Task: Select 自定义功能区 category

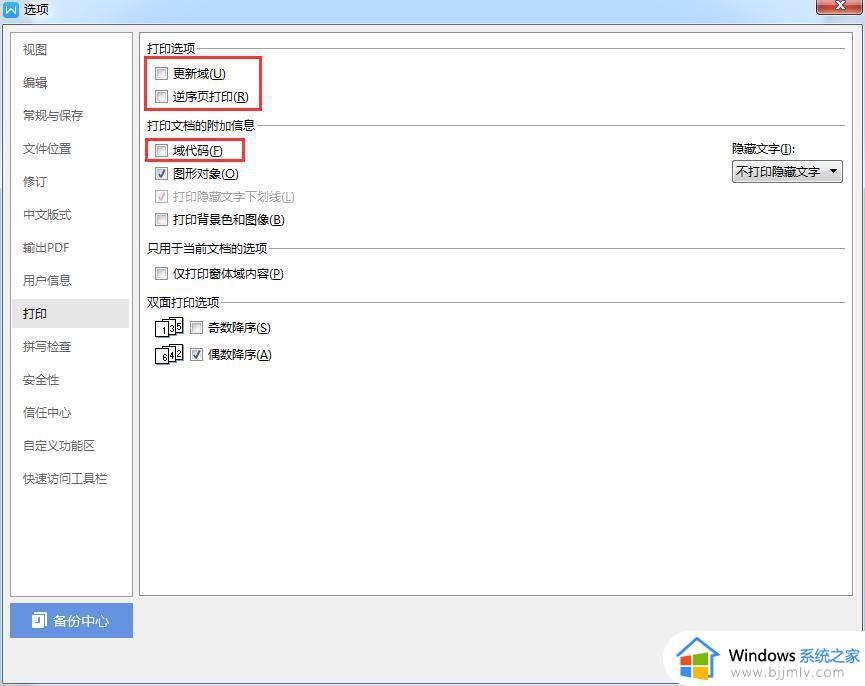Action: coord(70,446)
